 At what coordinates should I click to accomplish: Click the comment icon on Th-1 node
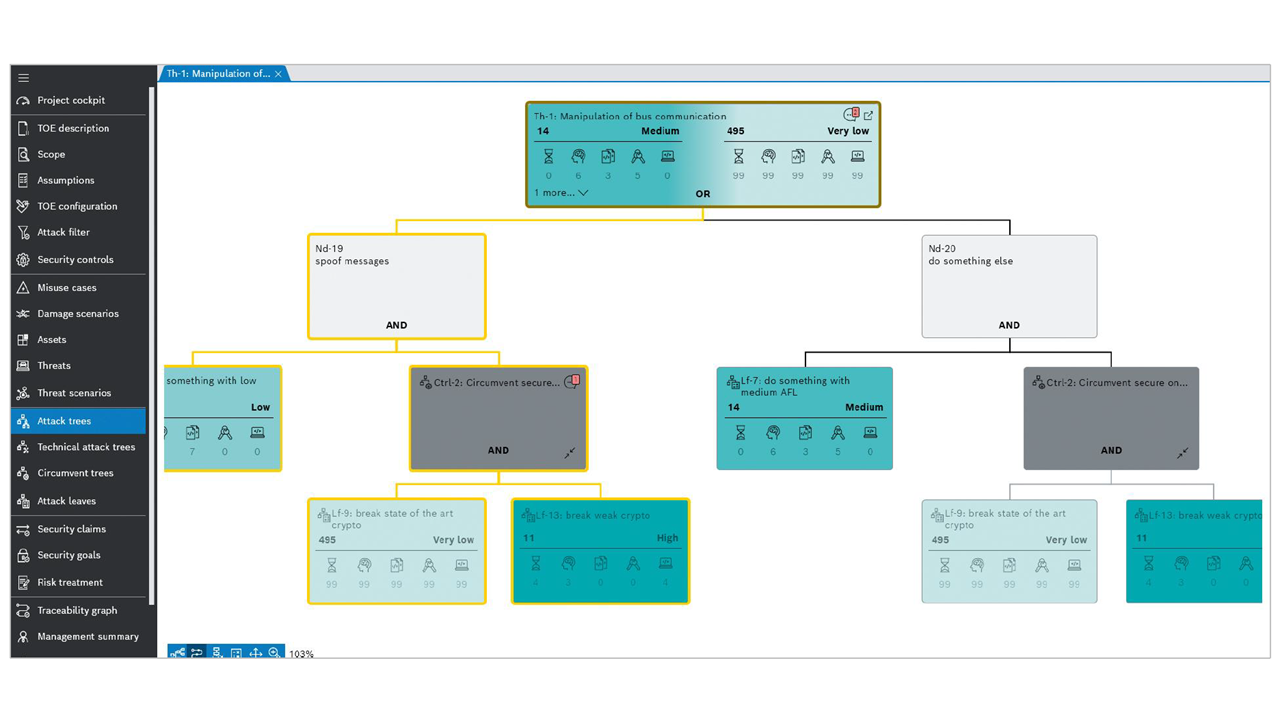coord(851,115)
